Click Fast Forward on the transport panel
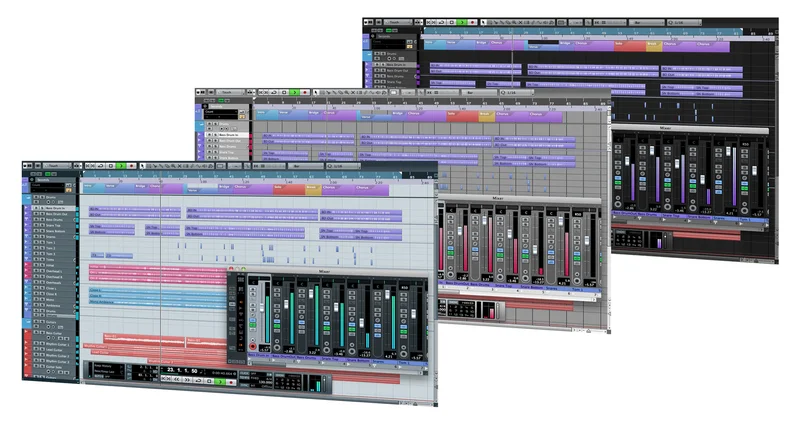The width and height of the screenshot is (800, 426). [187, 382]
